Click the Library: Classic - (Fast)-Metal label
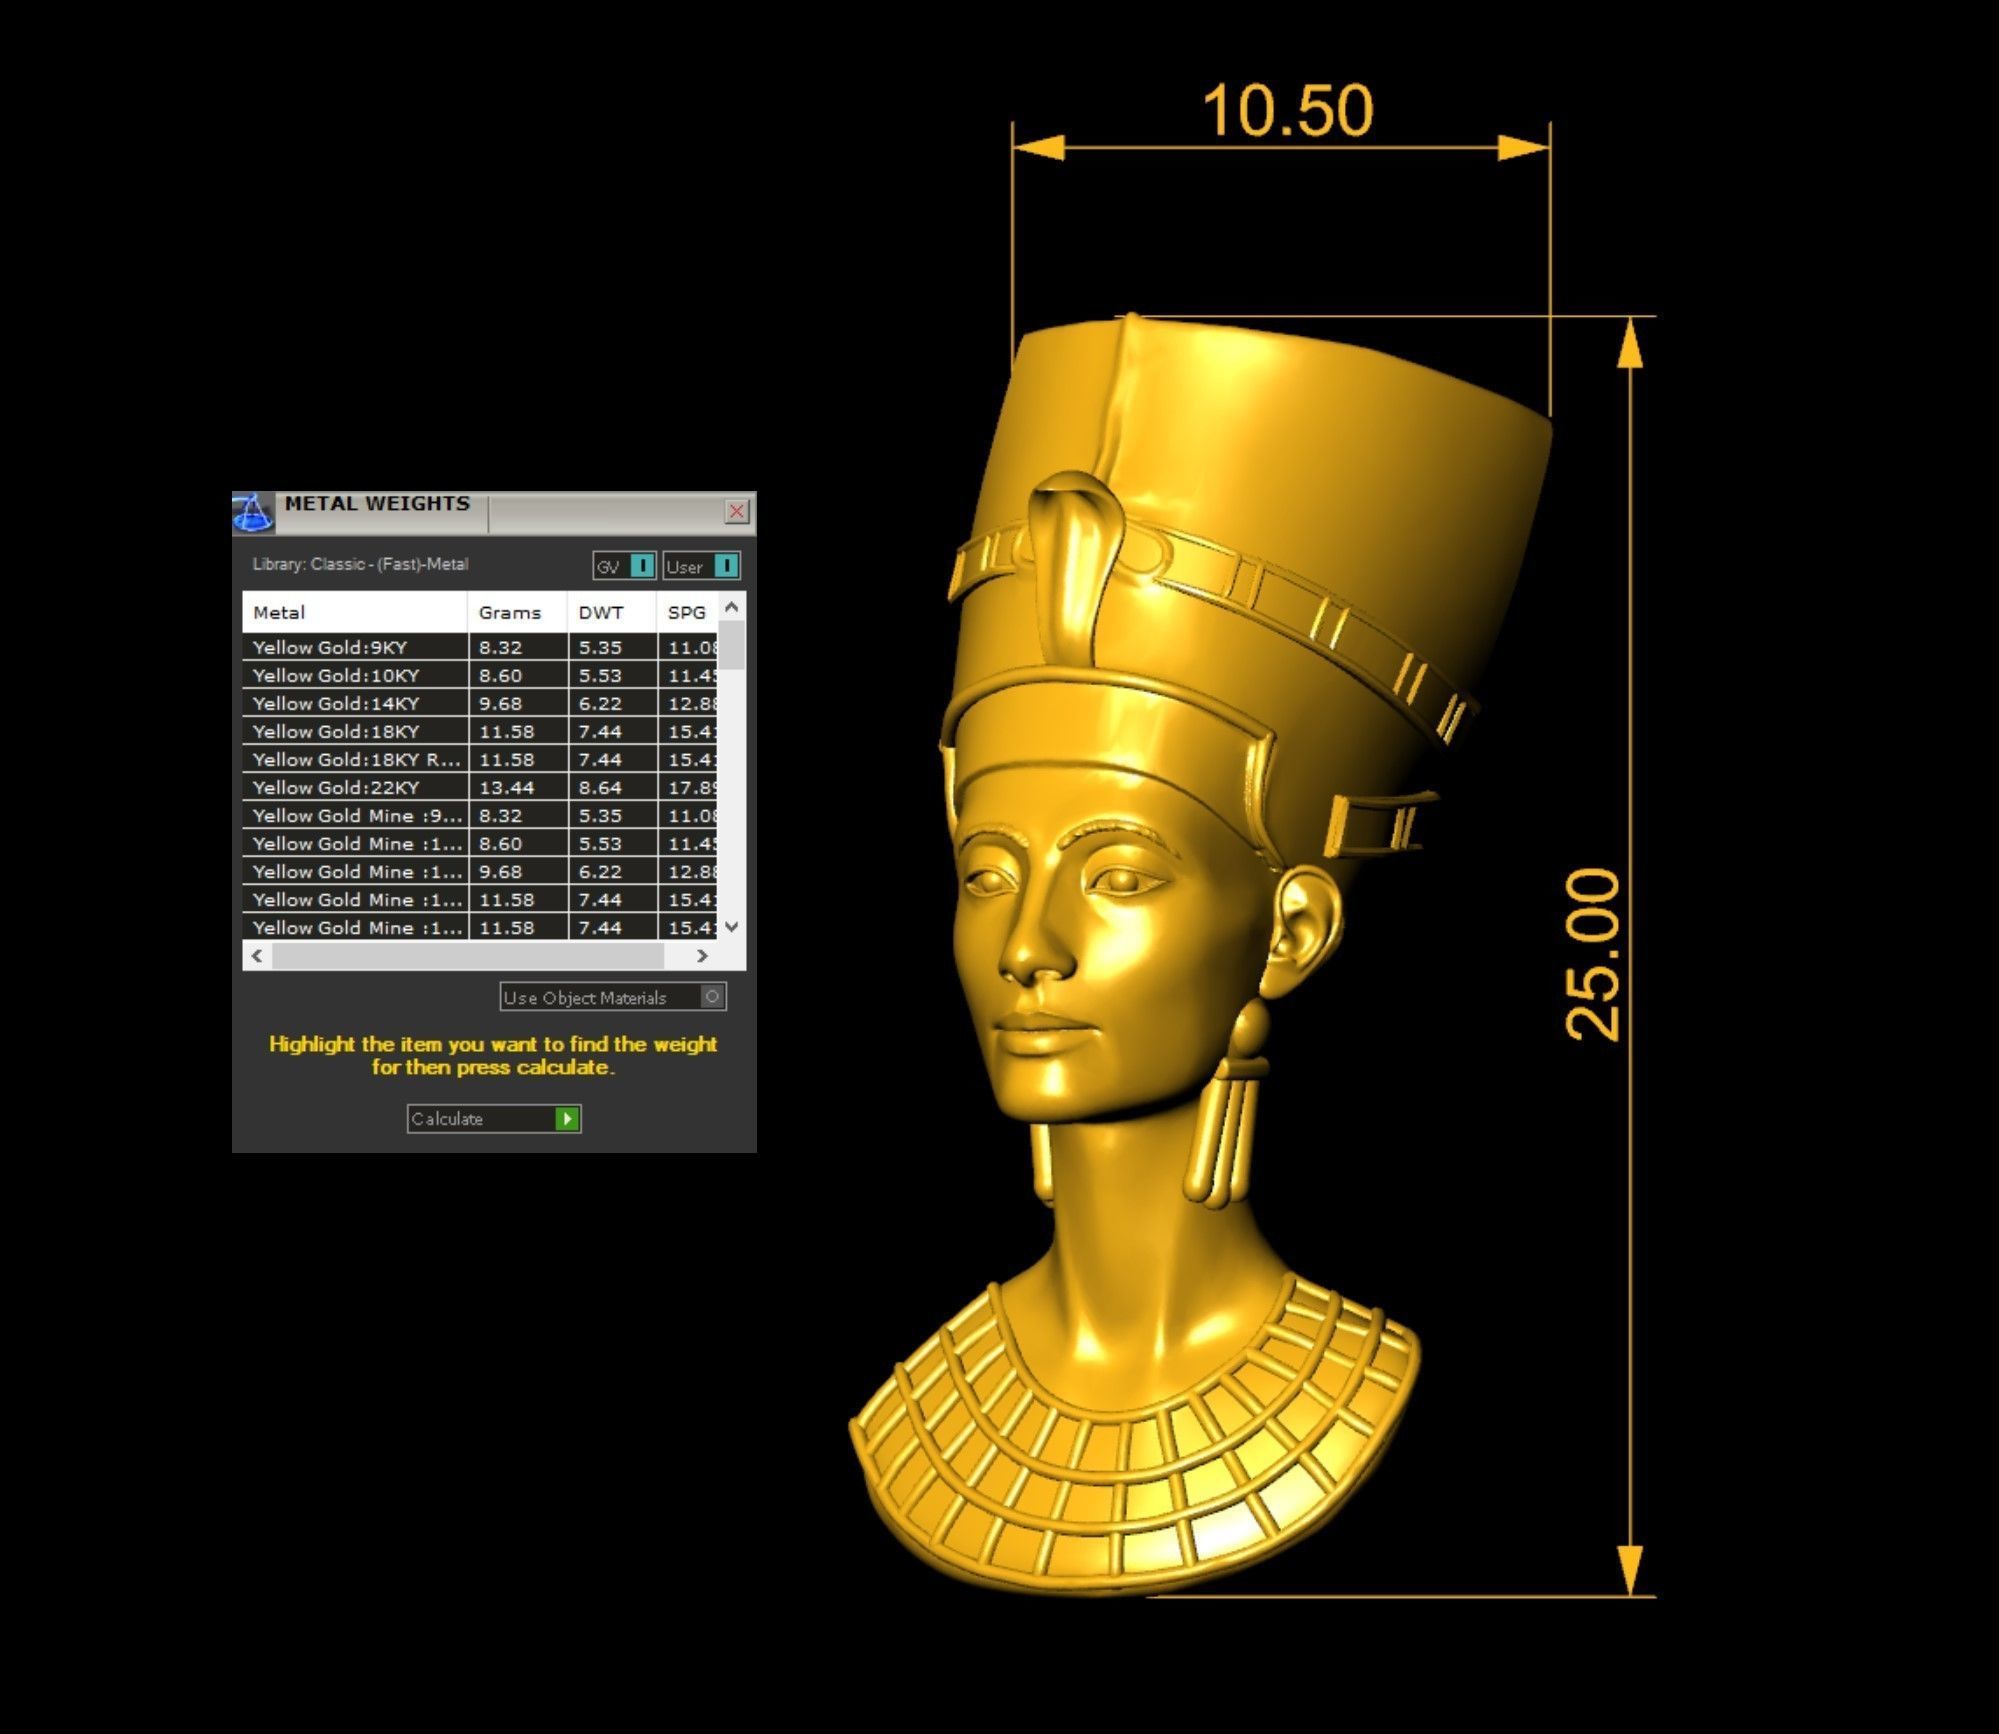Image resolution: width=1999 pixels, height=1734 pixels. [360, 564]
